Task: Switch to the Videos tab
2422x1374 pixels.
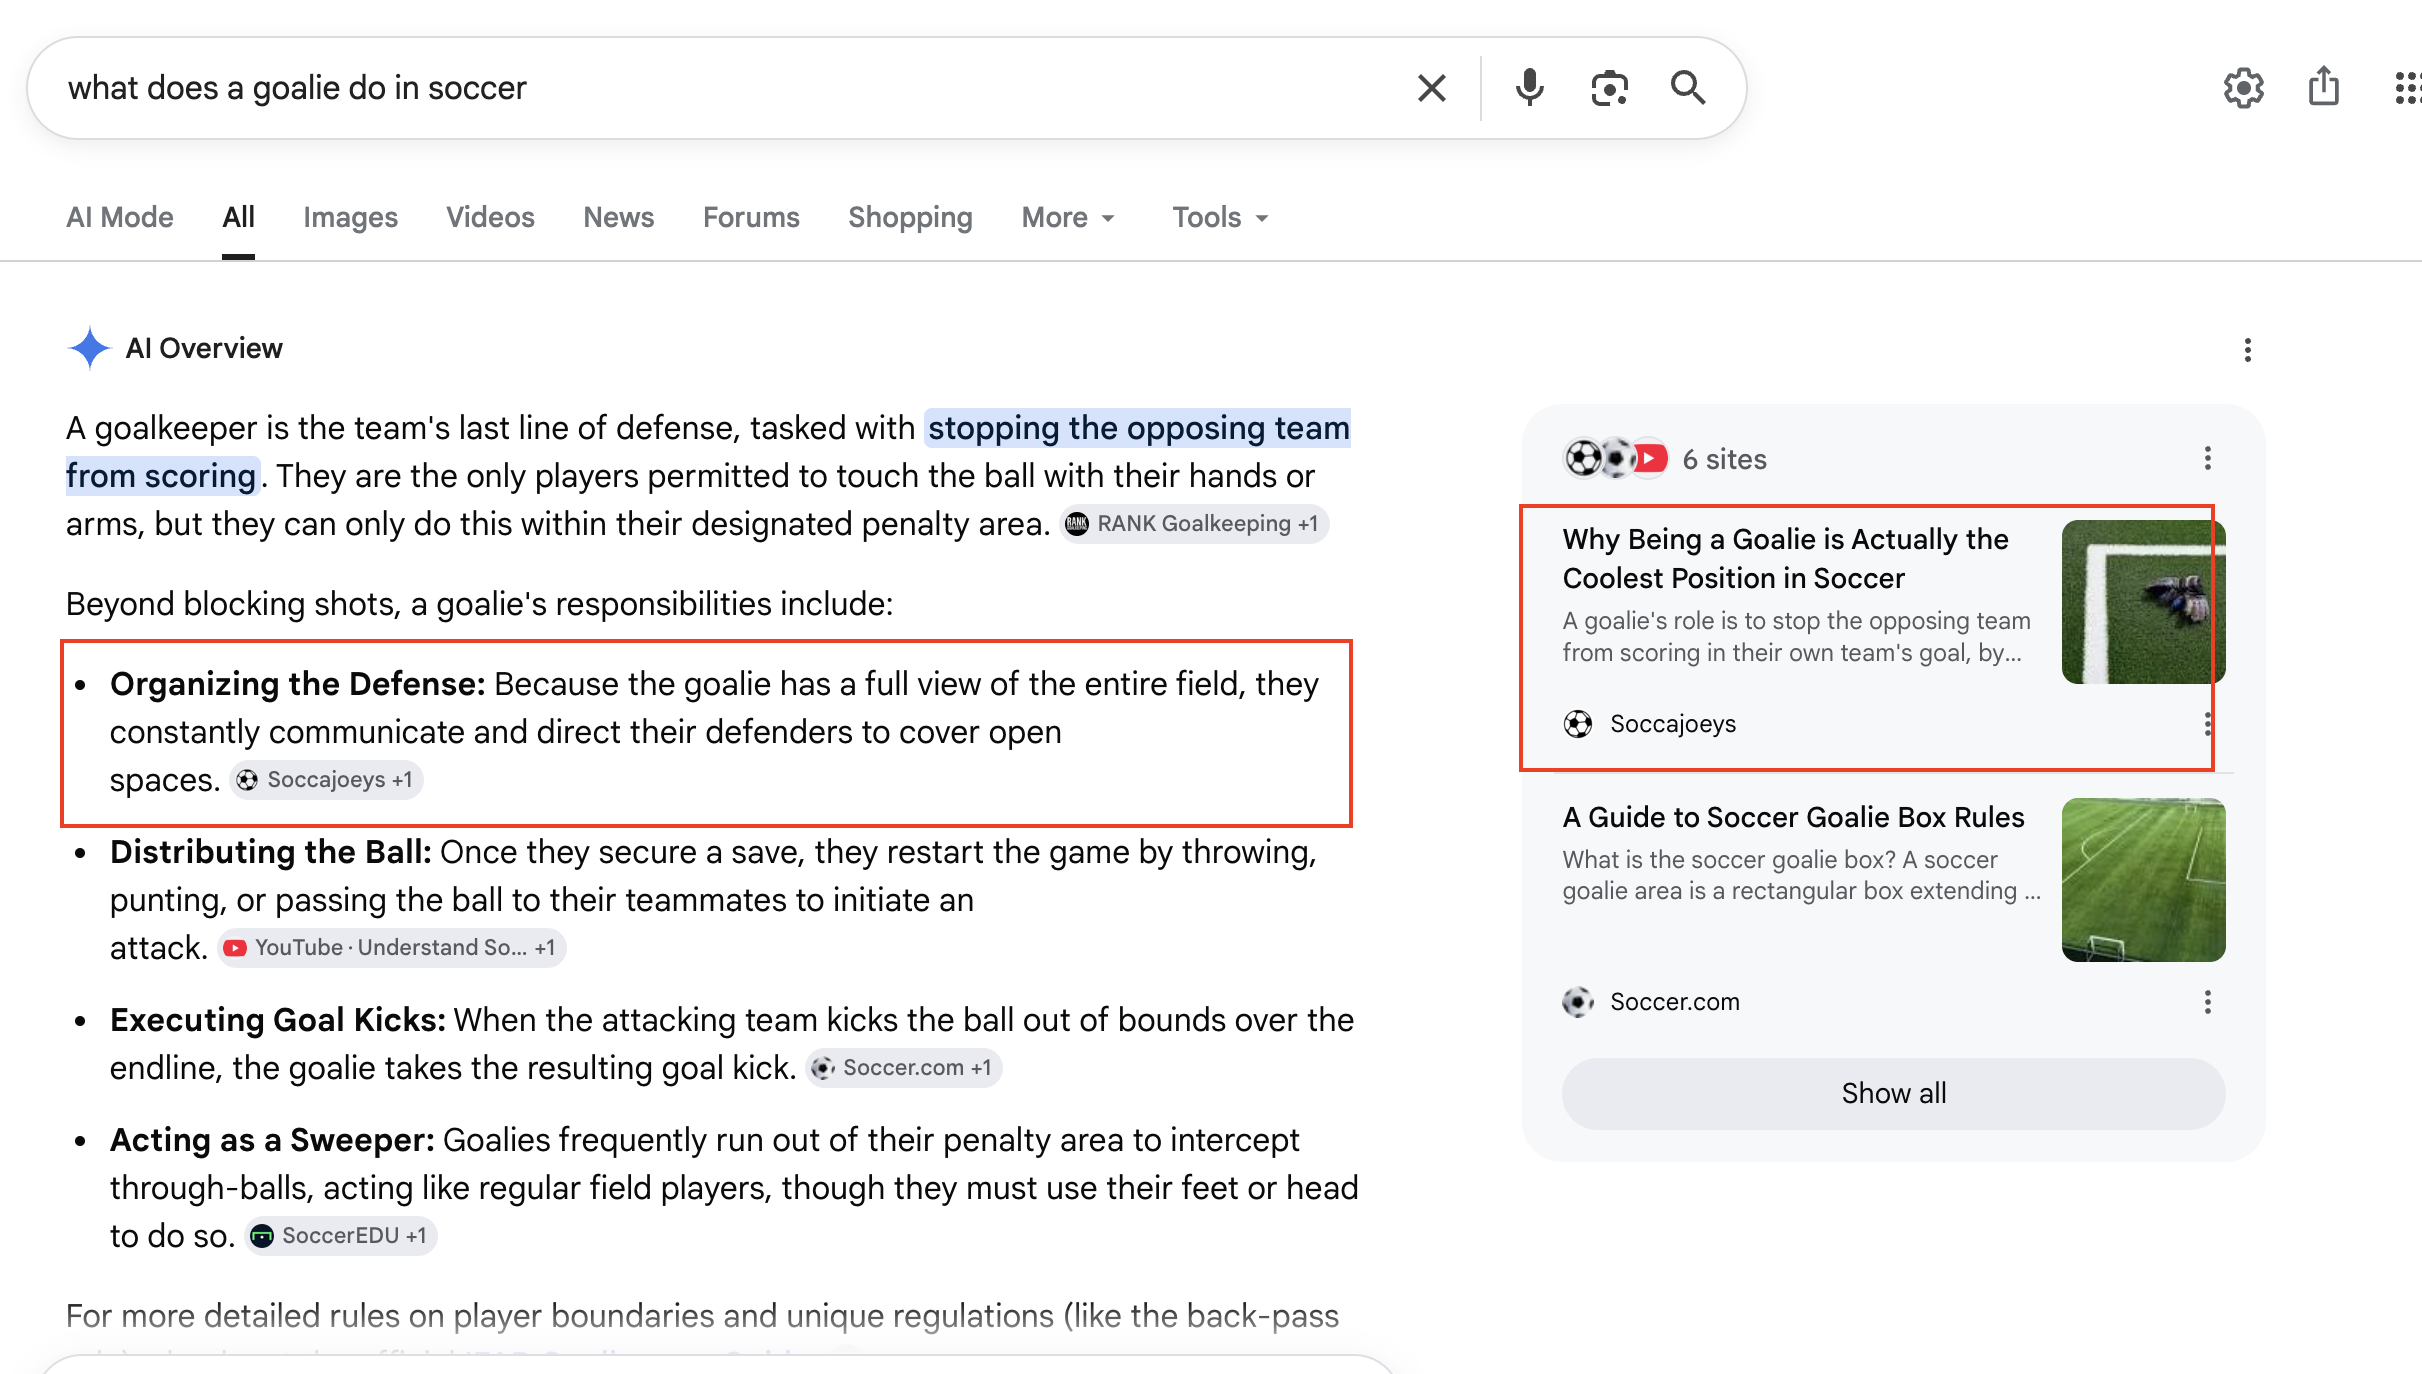Action: pos(490,217)
